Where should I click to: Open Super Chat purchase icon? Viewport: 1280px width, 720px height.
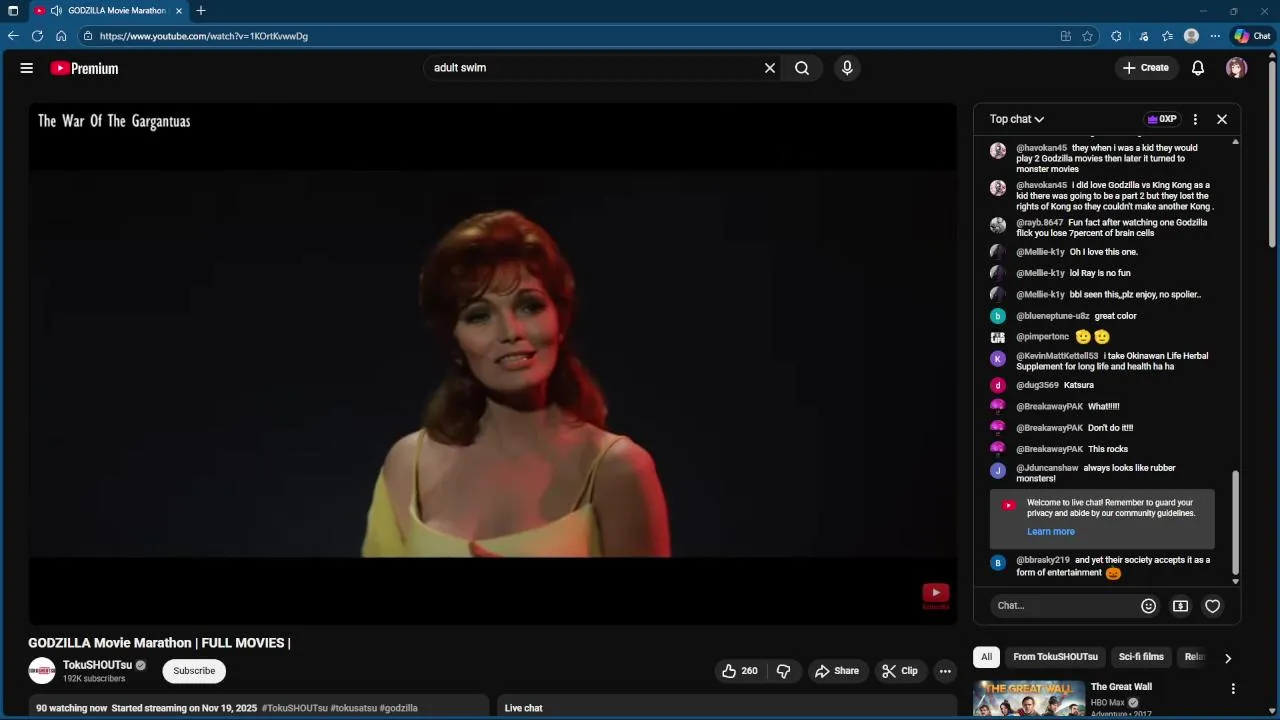click(1181, 606)
